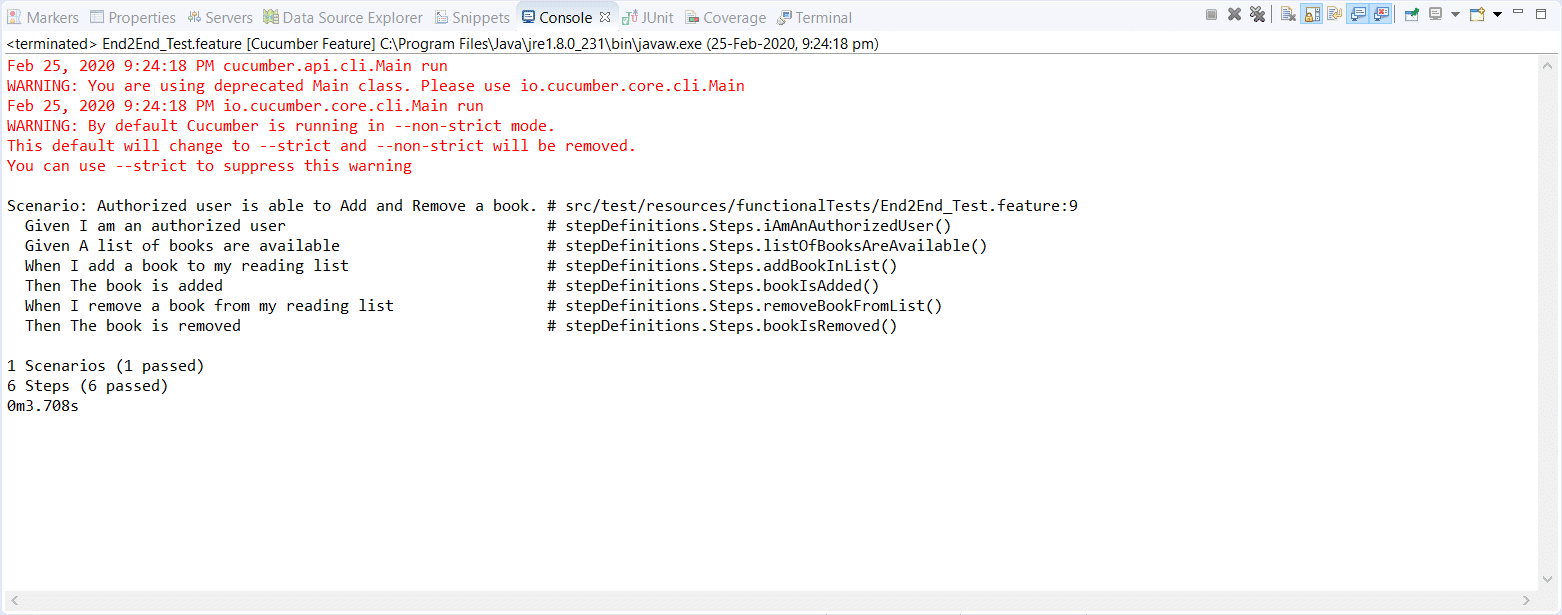Click the Clear Console icon

click(1288, 14)
